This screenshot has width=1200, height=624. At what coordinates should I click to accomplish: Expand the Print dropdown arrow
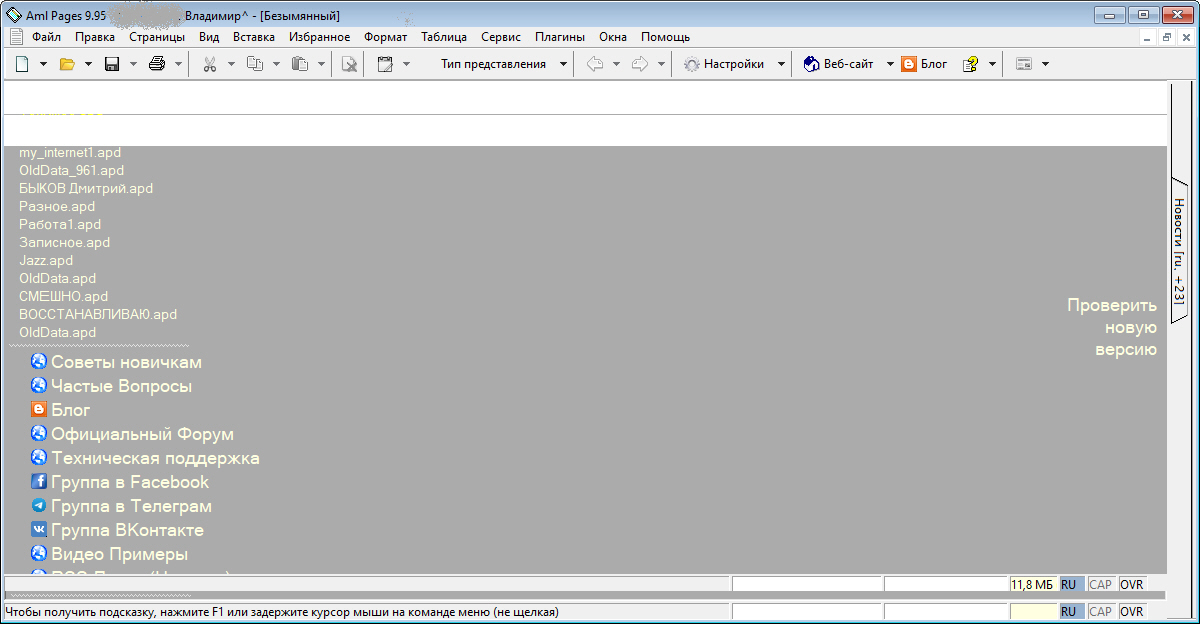click(x=178, y=64)
